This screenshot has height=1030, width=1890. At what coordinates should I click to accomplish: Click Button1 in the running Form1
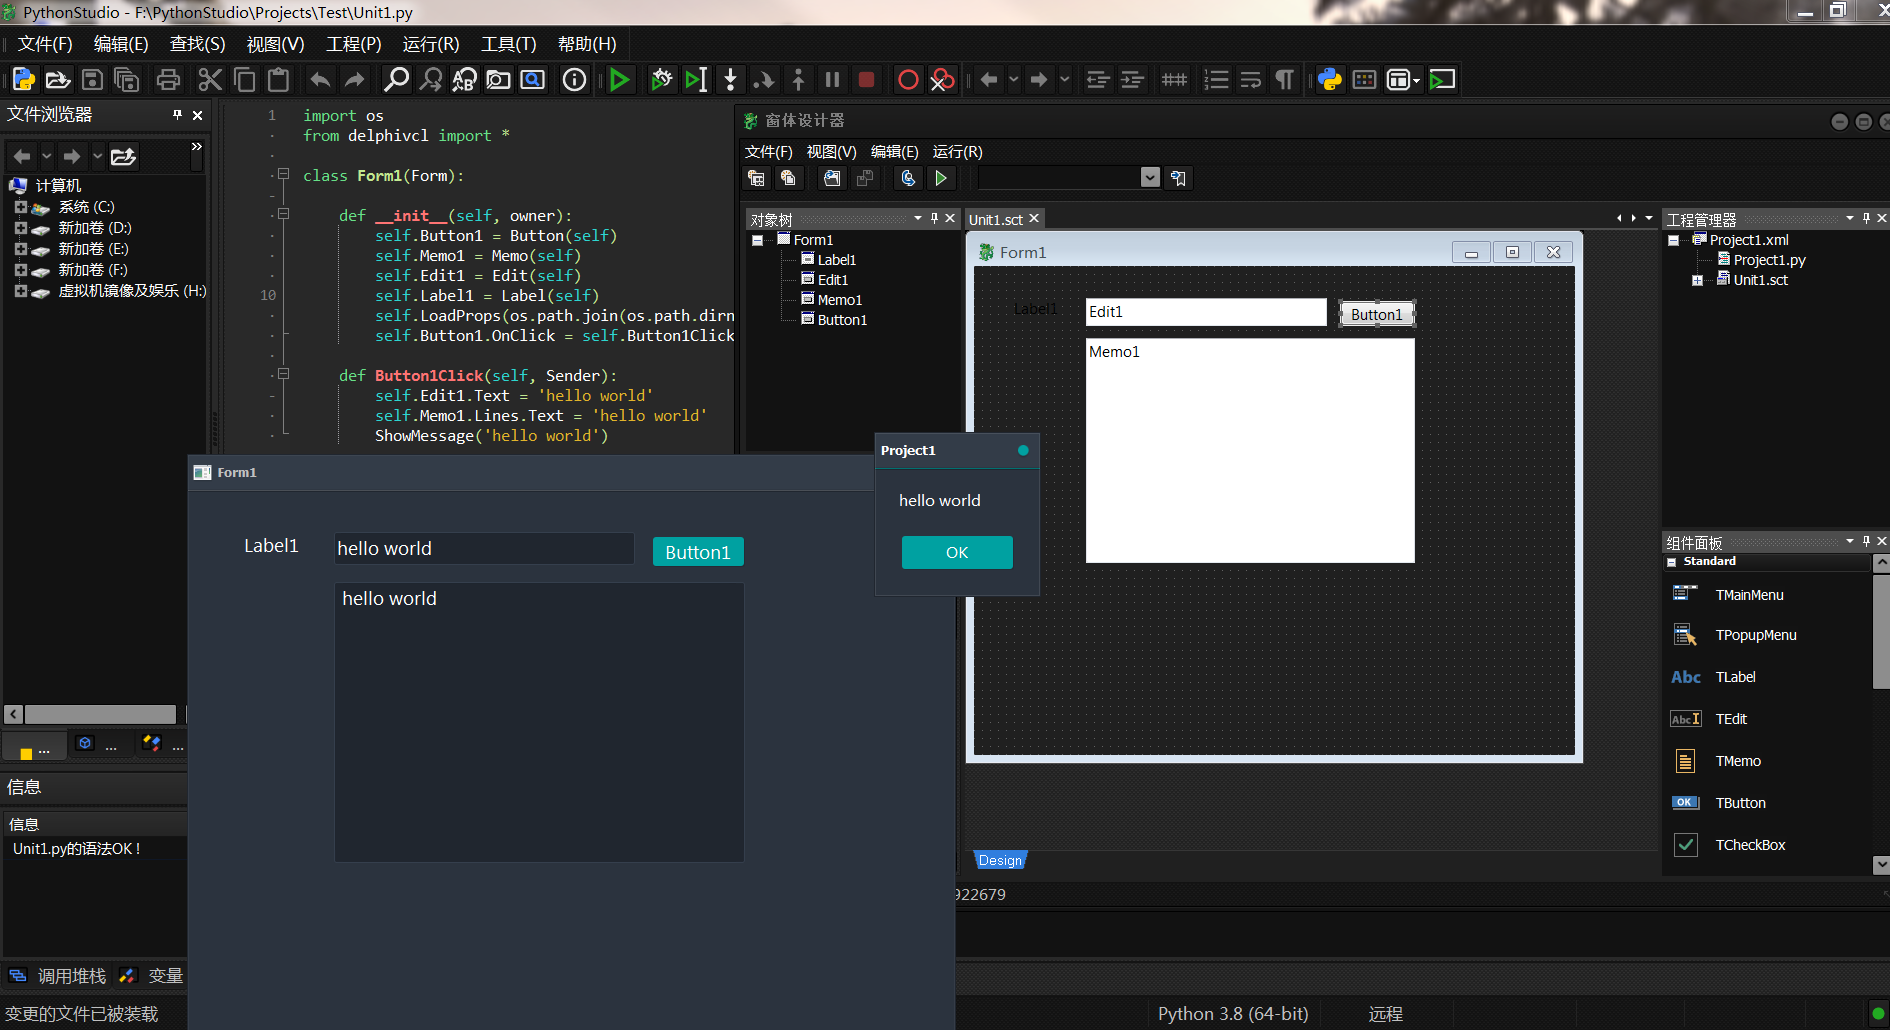click(698, 552)
